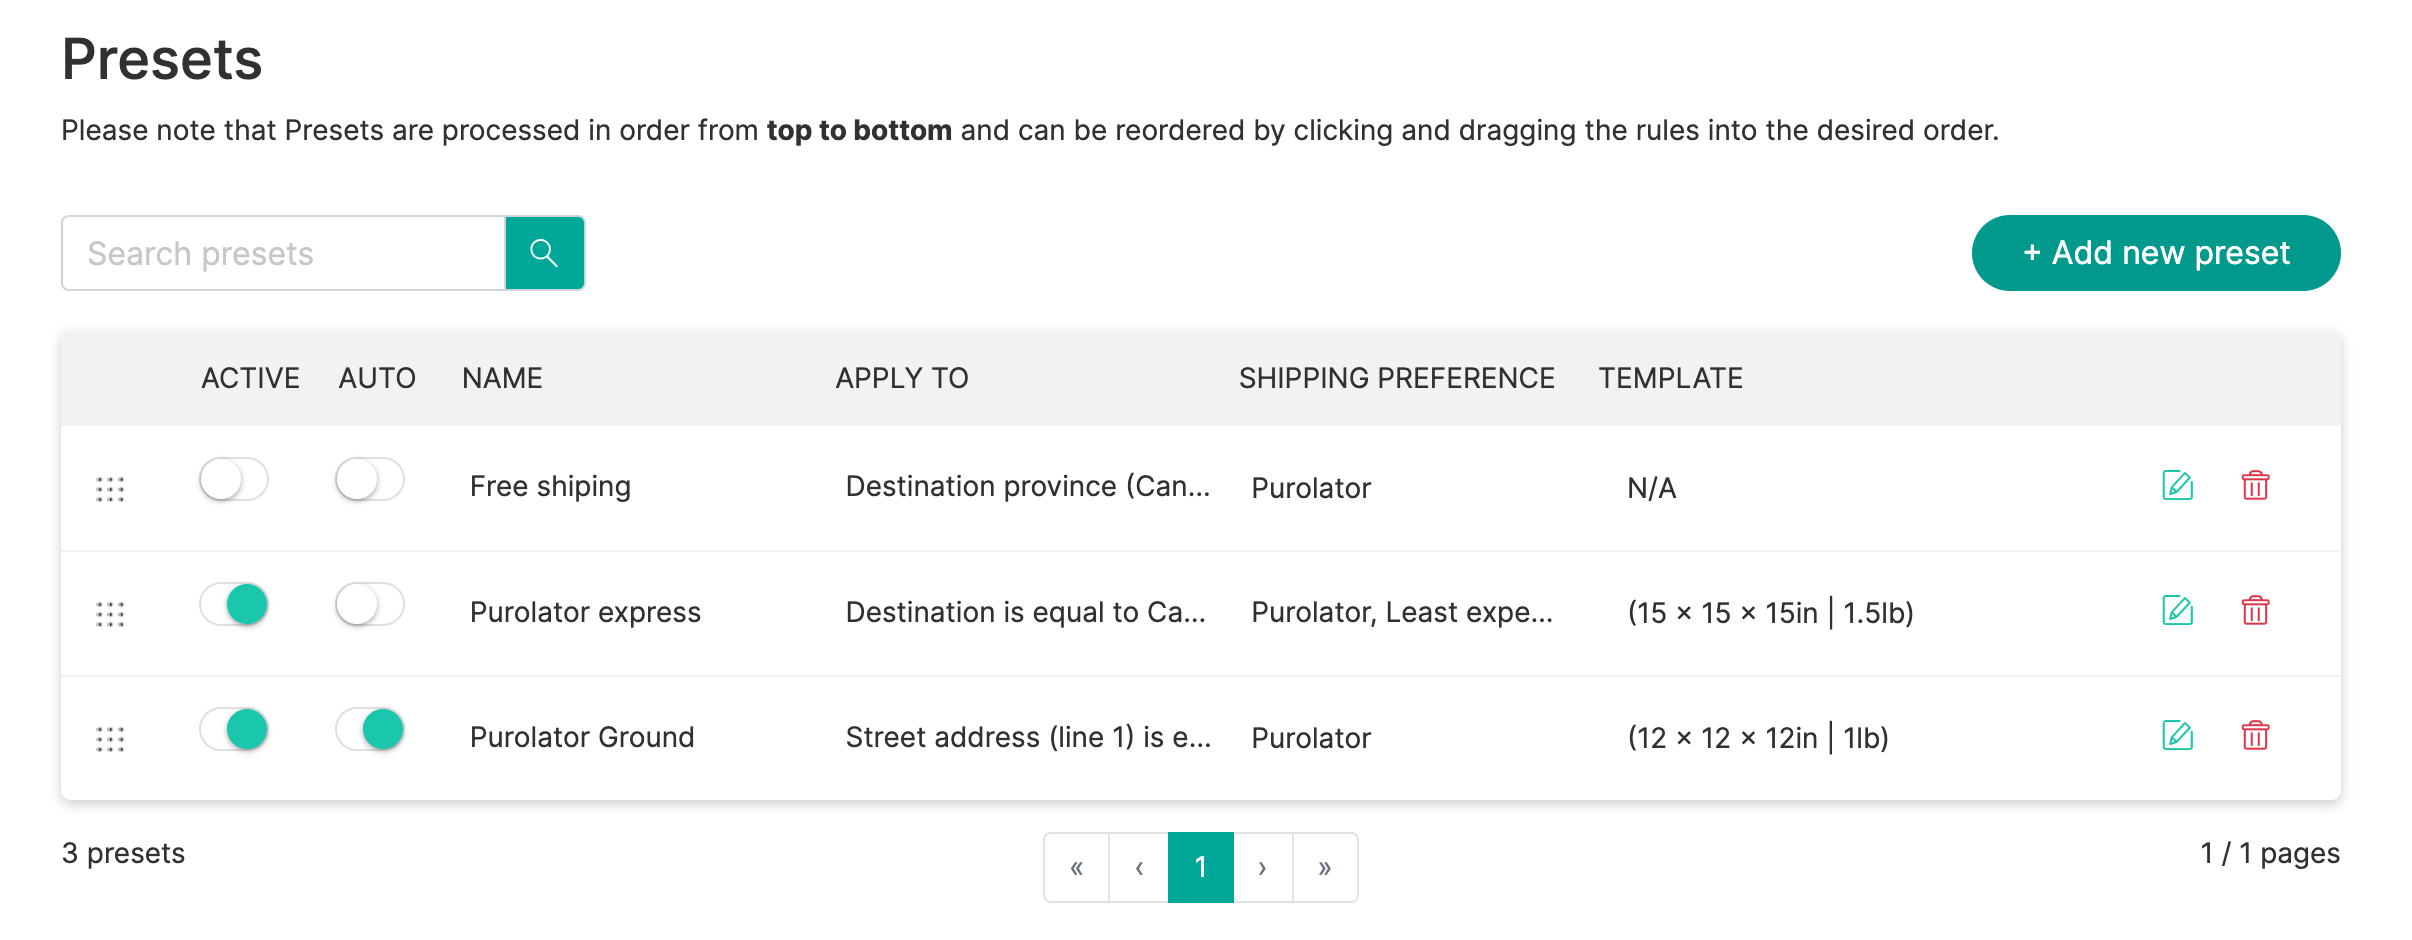Image resolution: width=2412 pixels, height=940 pixels.
Task: Edit the Purolator Ground preset
Action: coord(2177,736)
